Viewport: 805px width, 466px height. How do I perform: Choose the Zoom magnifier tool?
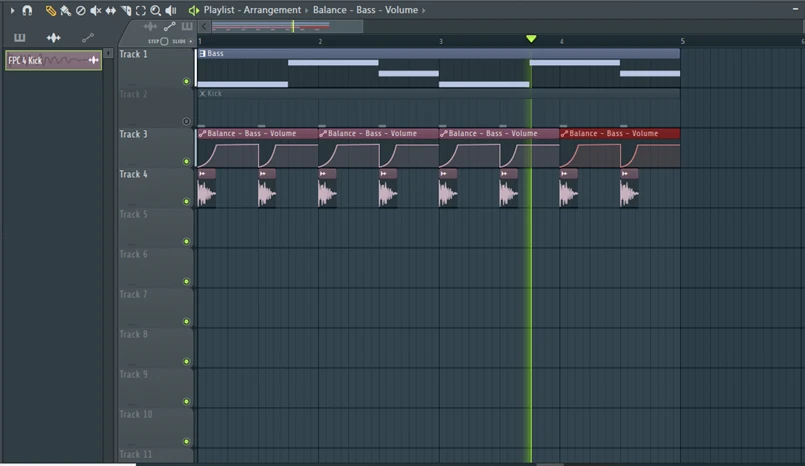point(155,10)
